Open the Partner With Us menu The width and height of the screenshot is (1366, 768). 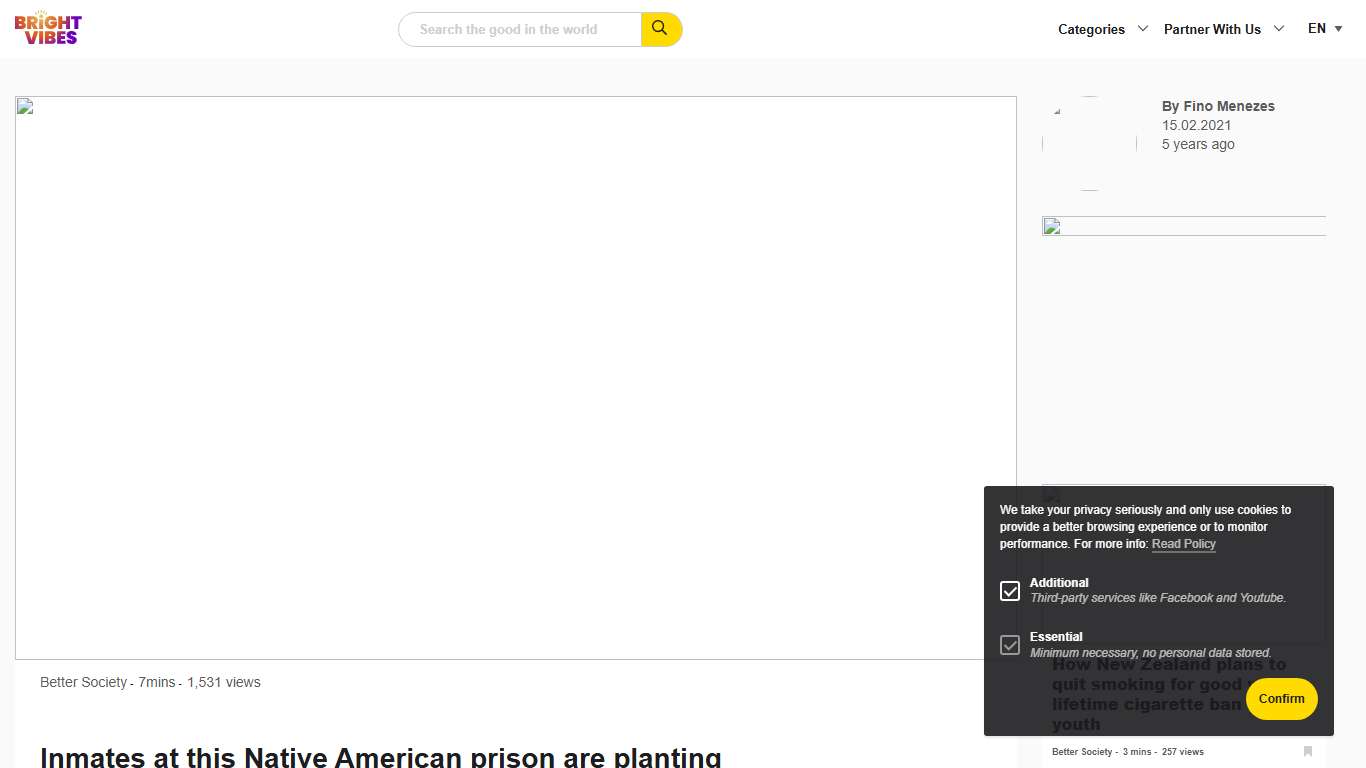click(x=1212, y=29)
